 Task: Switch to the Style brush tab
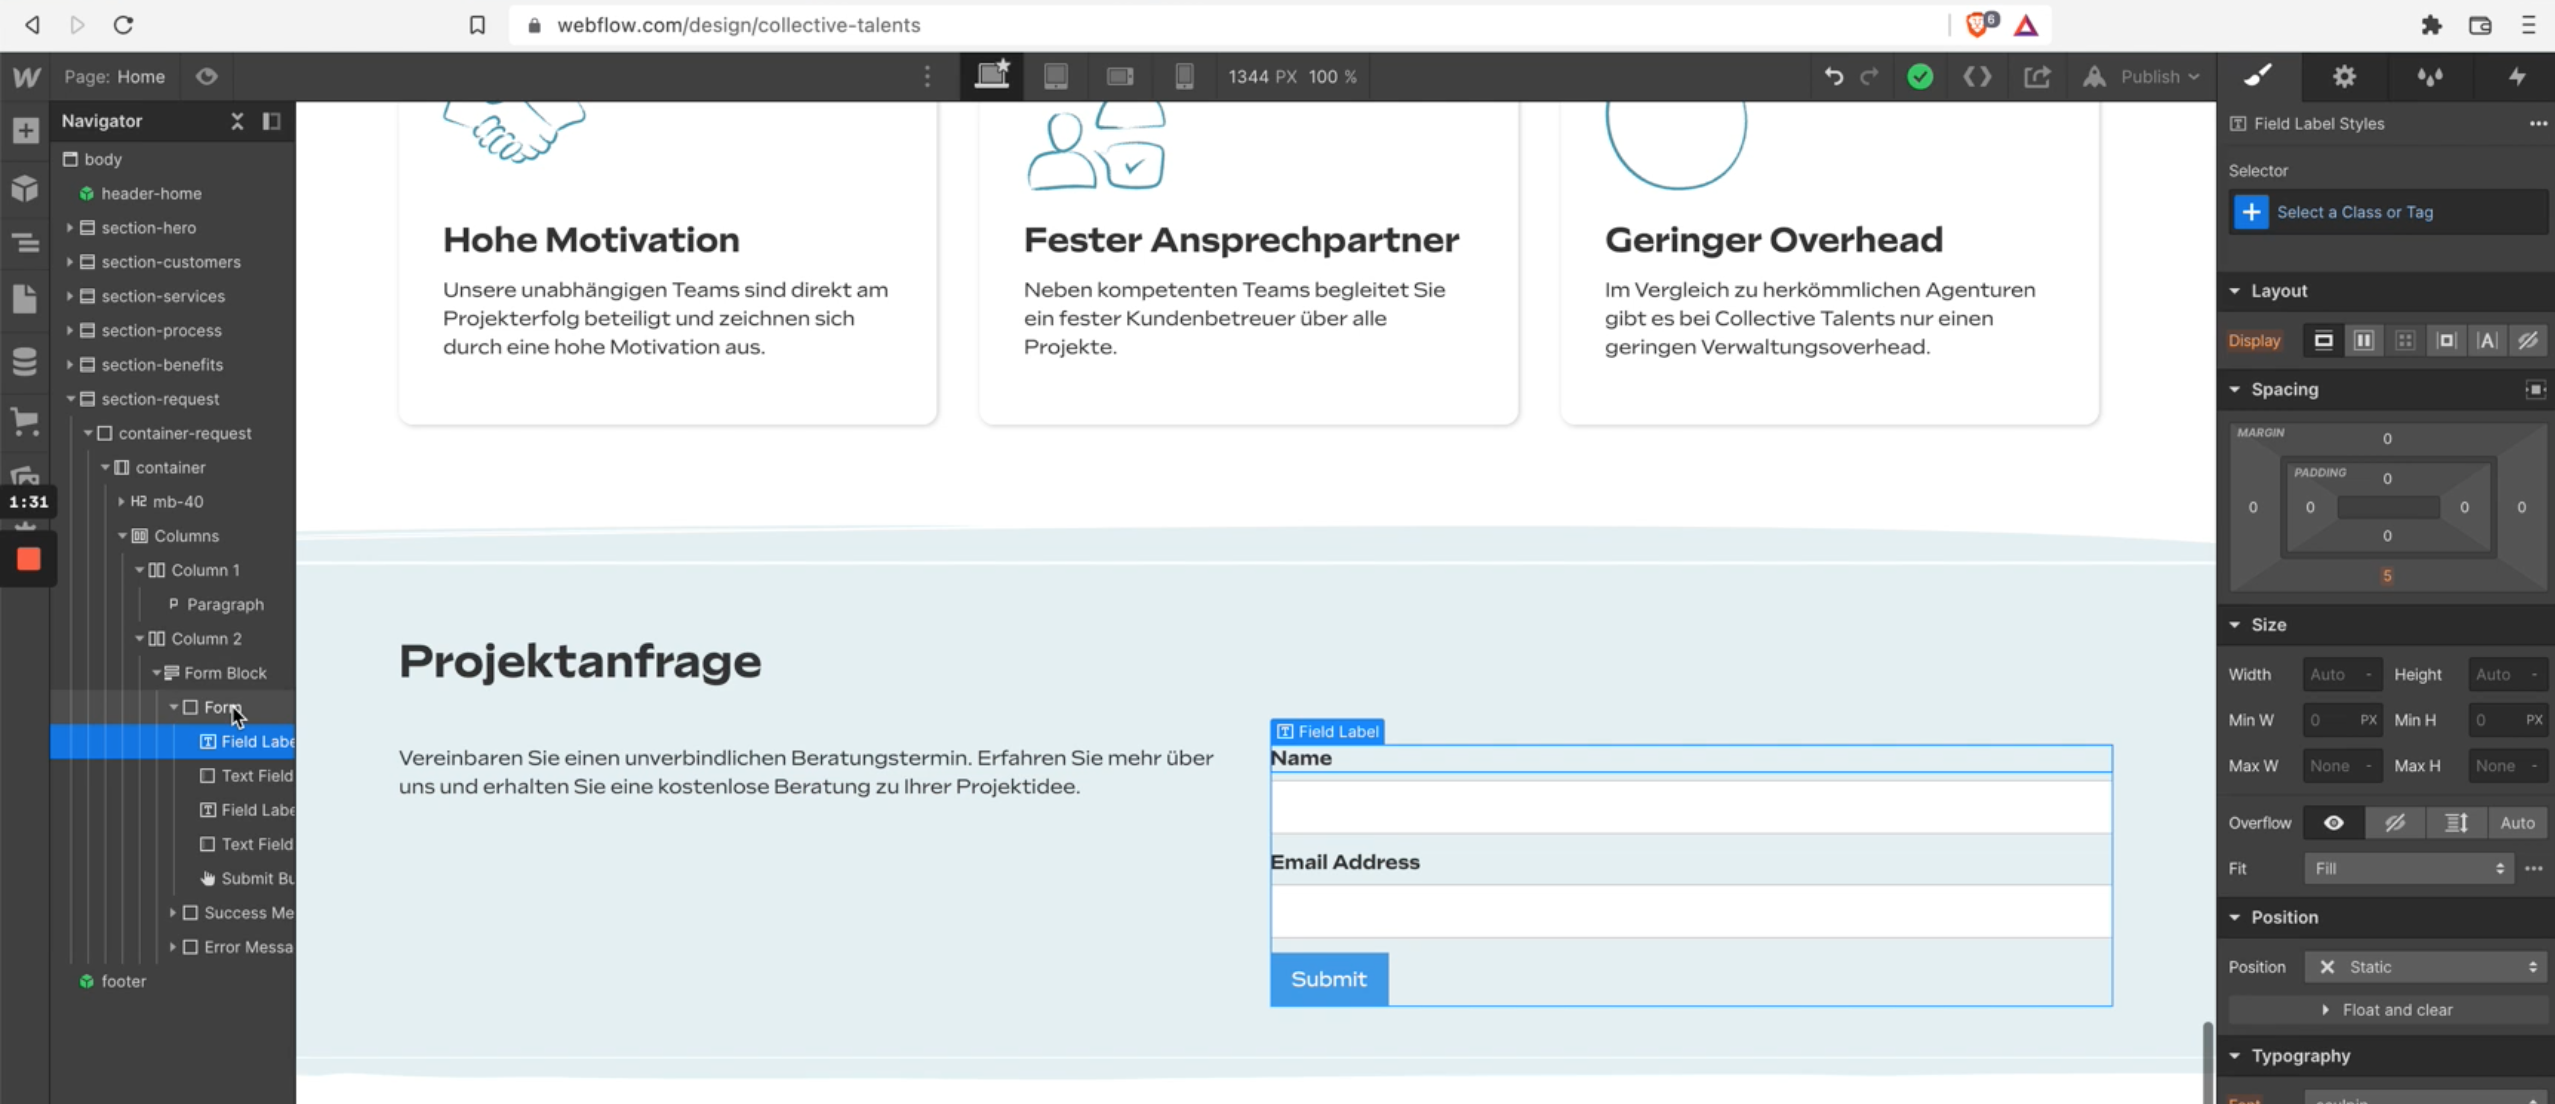[2258, 76]
